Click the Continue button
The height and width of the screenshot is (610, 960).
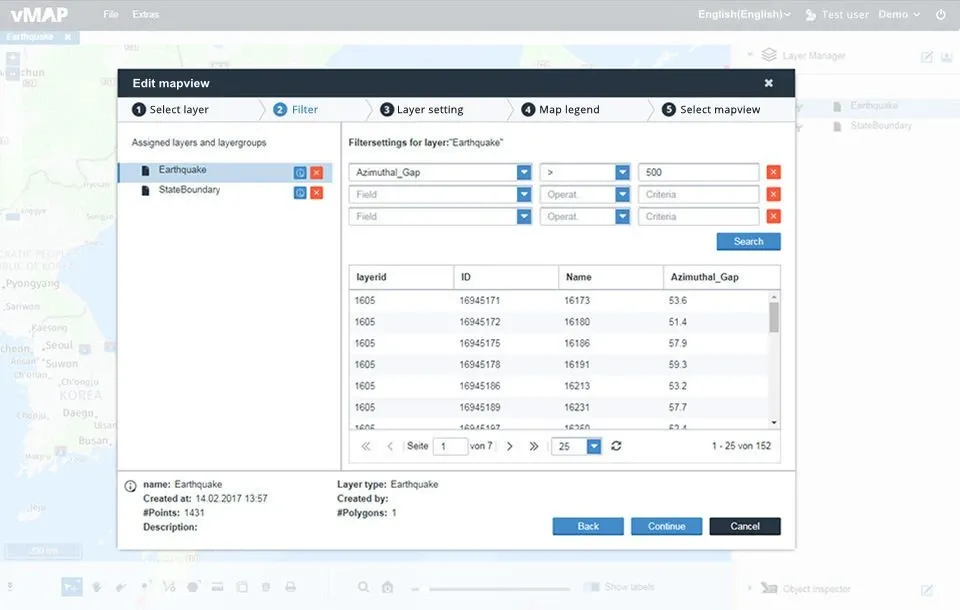[x=666, y=526]
